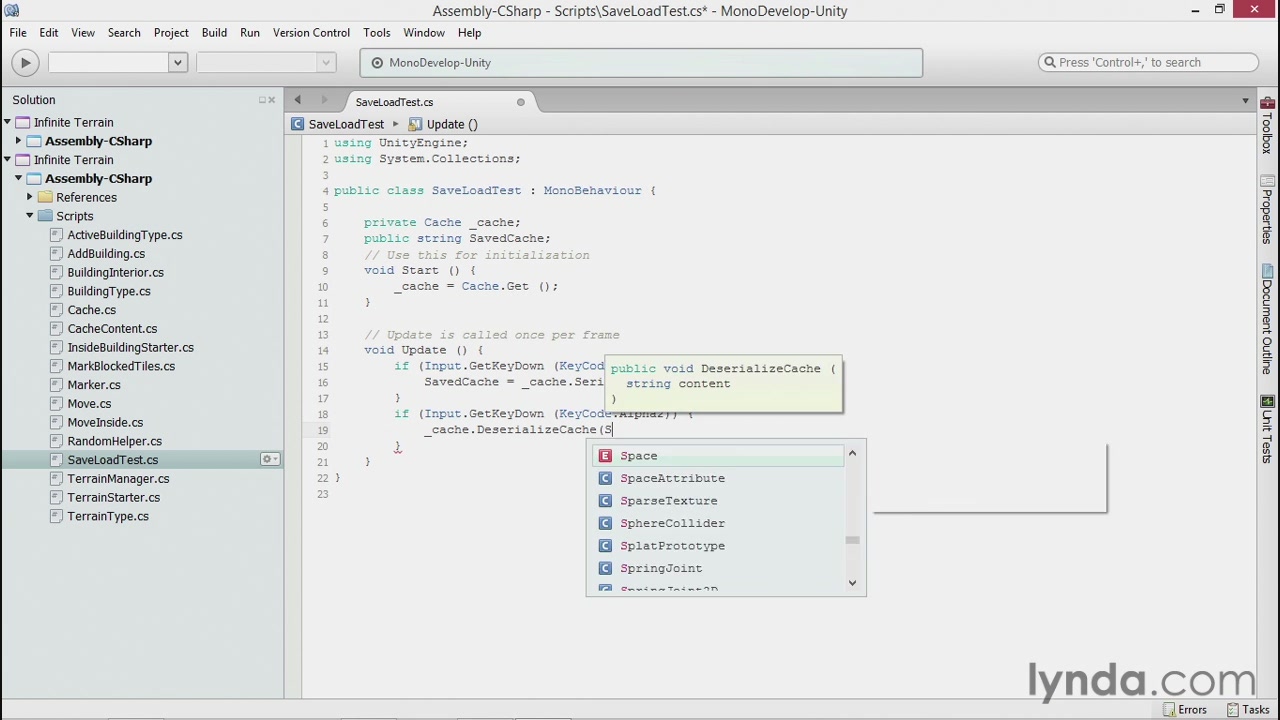
Task: Click the RandomHelper.cs file icon
Action: [x=56, y=441]
